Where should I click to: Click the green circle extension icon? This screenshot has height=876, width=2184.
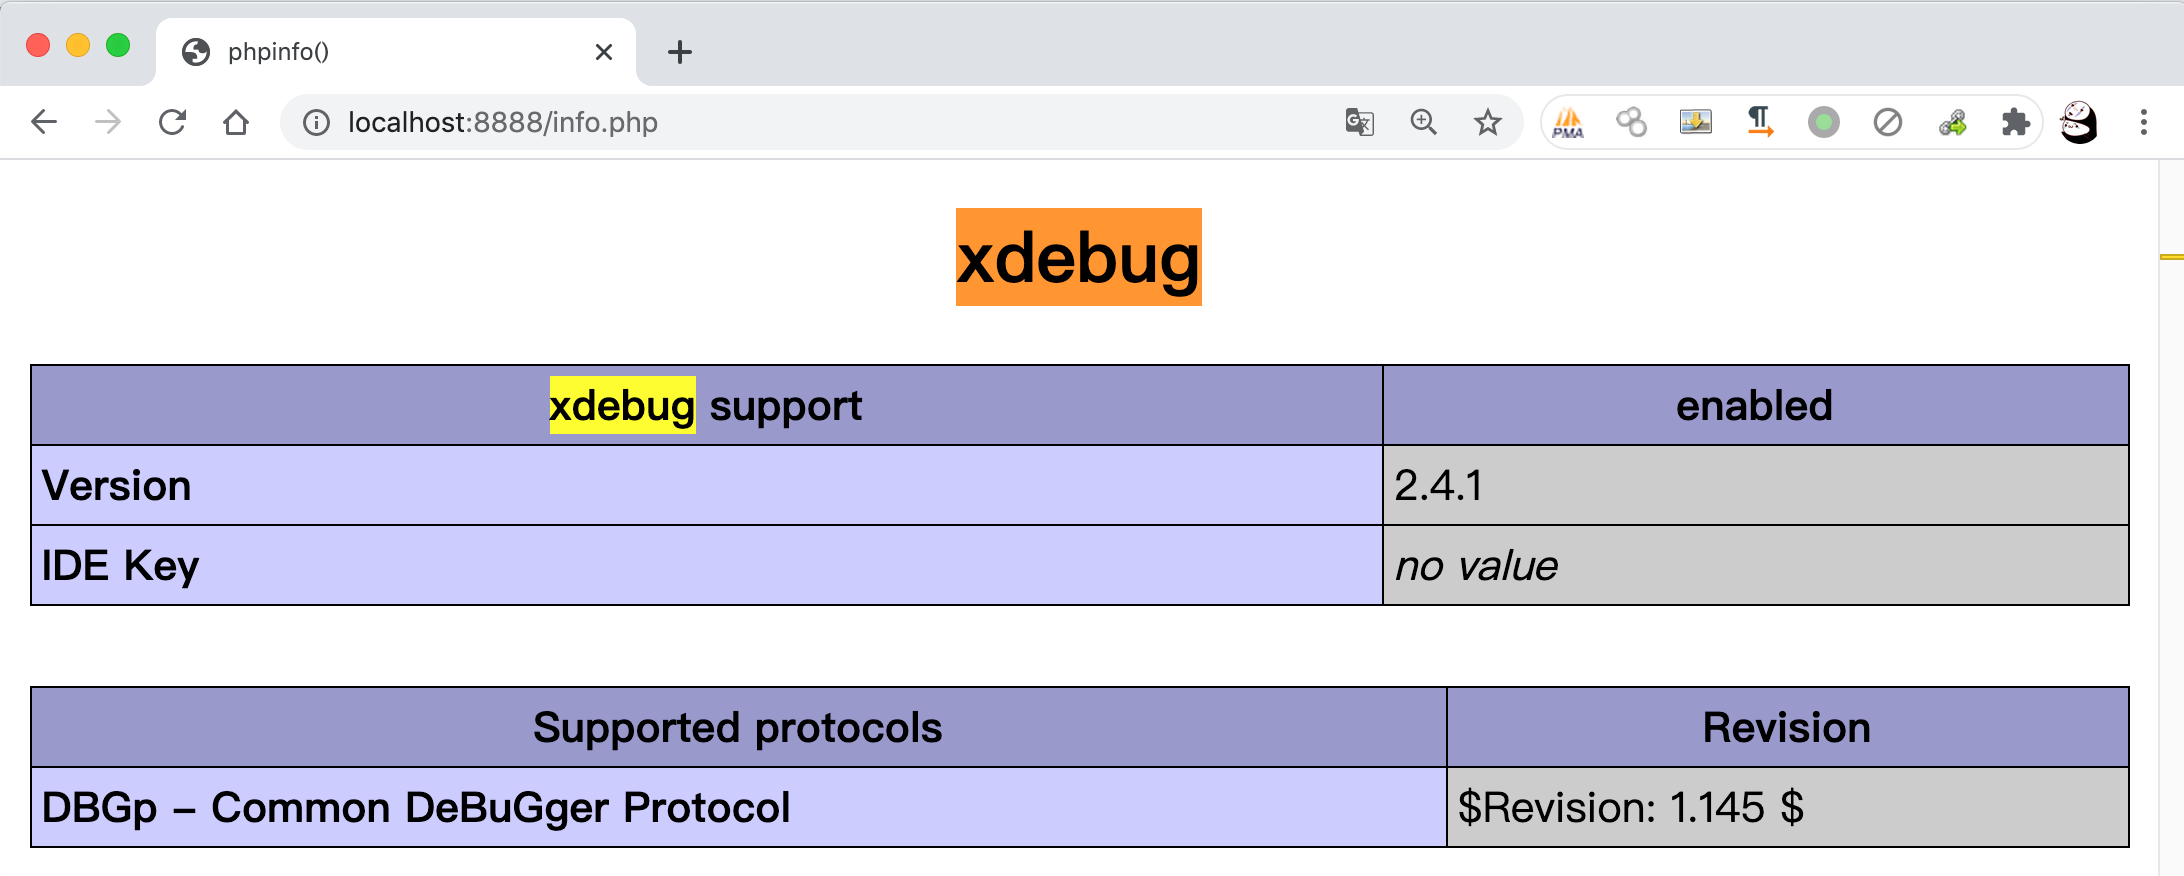coord(1824,122)
